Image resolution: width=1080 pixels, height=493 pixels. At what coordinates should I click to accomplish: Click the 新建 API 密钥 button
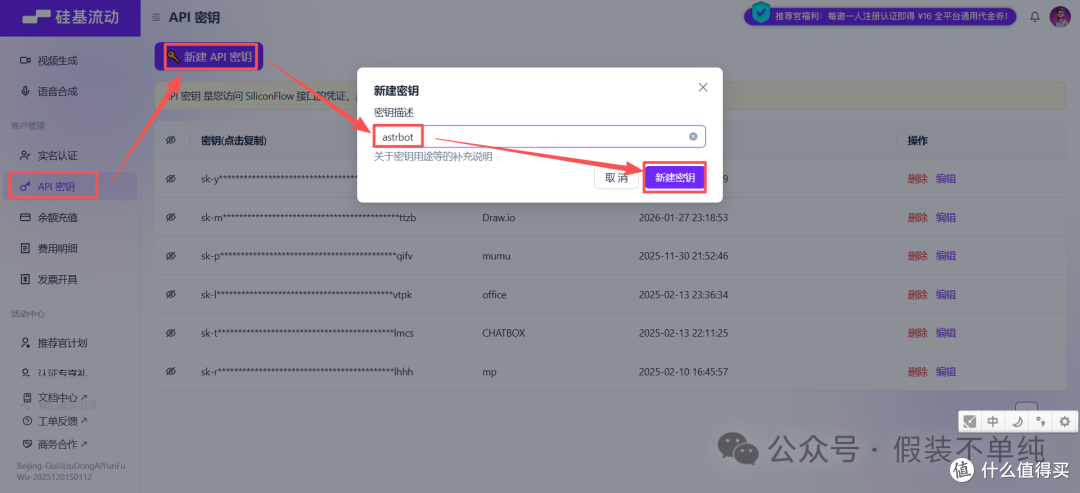pos(209,56)
